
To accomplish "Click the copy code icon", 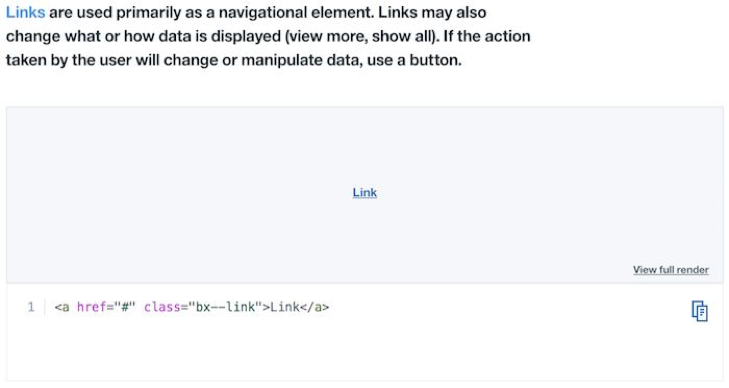I will click(700, 311).
